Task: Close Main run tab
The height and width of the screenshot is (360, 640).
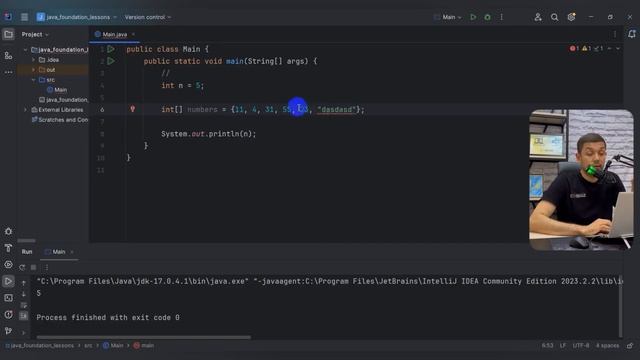Action: click(72, 252)
